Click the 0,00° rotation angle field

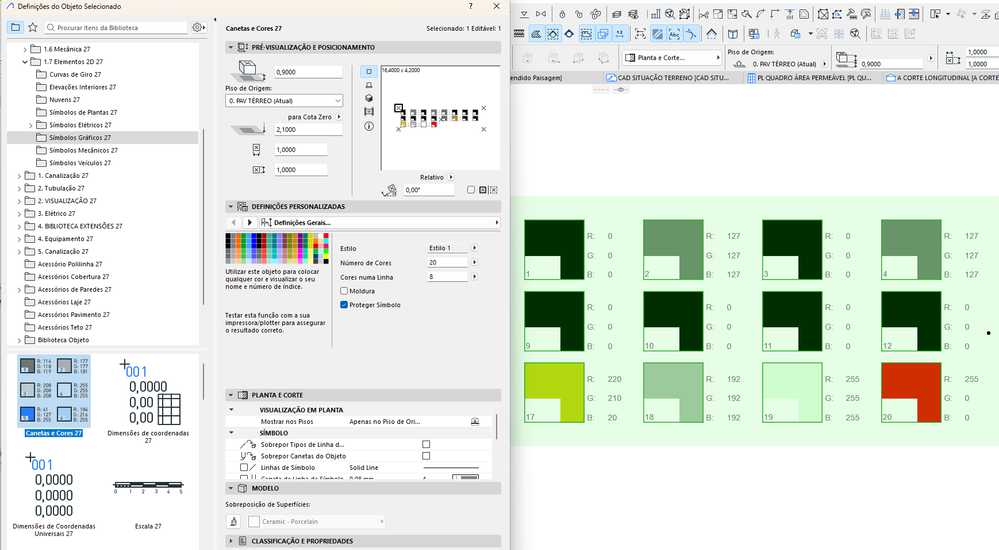point(429,190)
